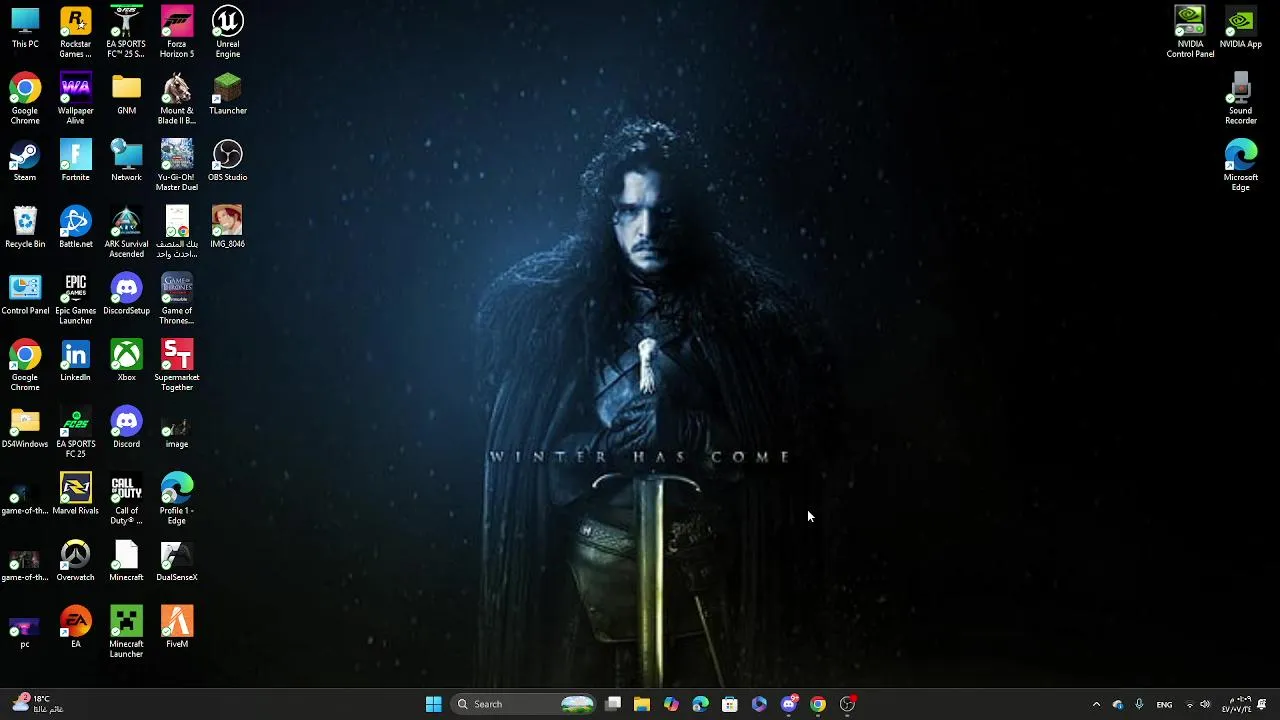This screenshot has width=1280, height=720.
Task: Select the Microsoft Edge desktop icon
Action: [x=1241, y=166]
